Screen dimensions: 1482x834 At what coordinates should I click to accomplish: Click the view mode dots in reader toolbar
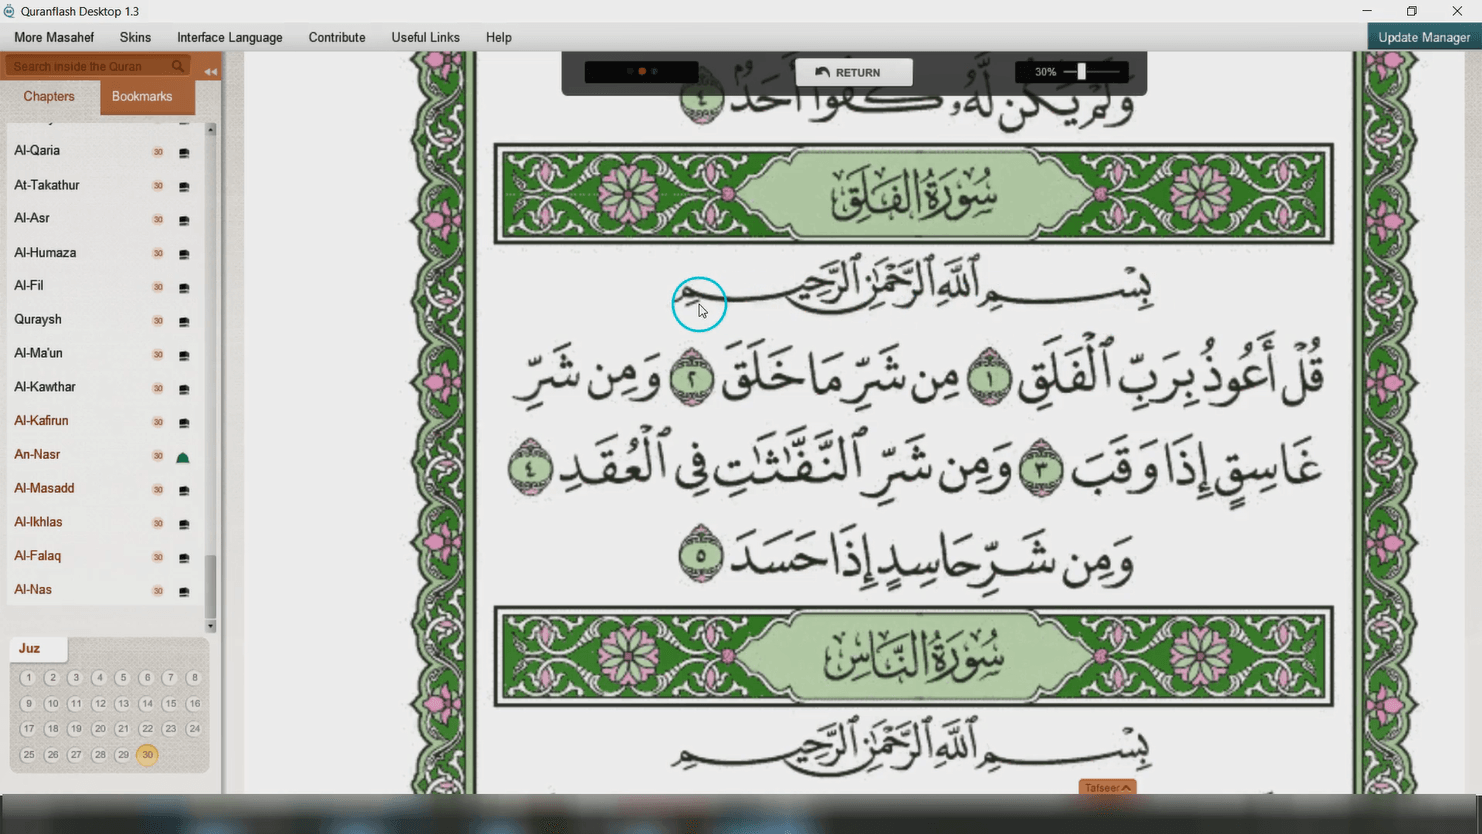pos(642,72)
